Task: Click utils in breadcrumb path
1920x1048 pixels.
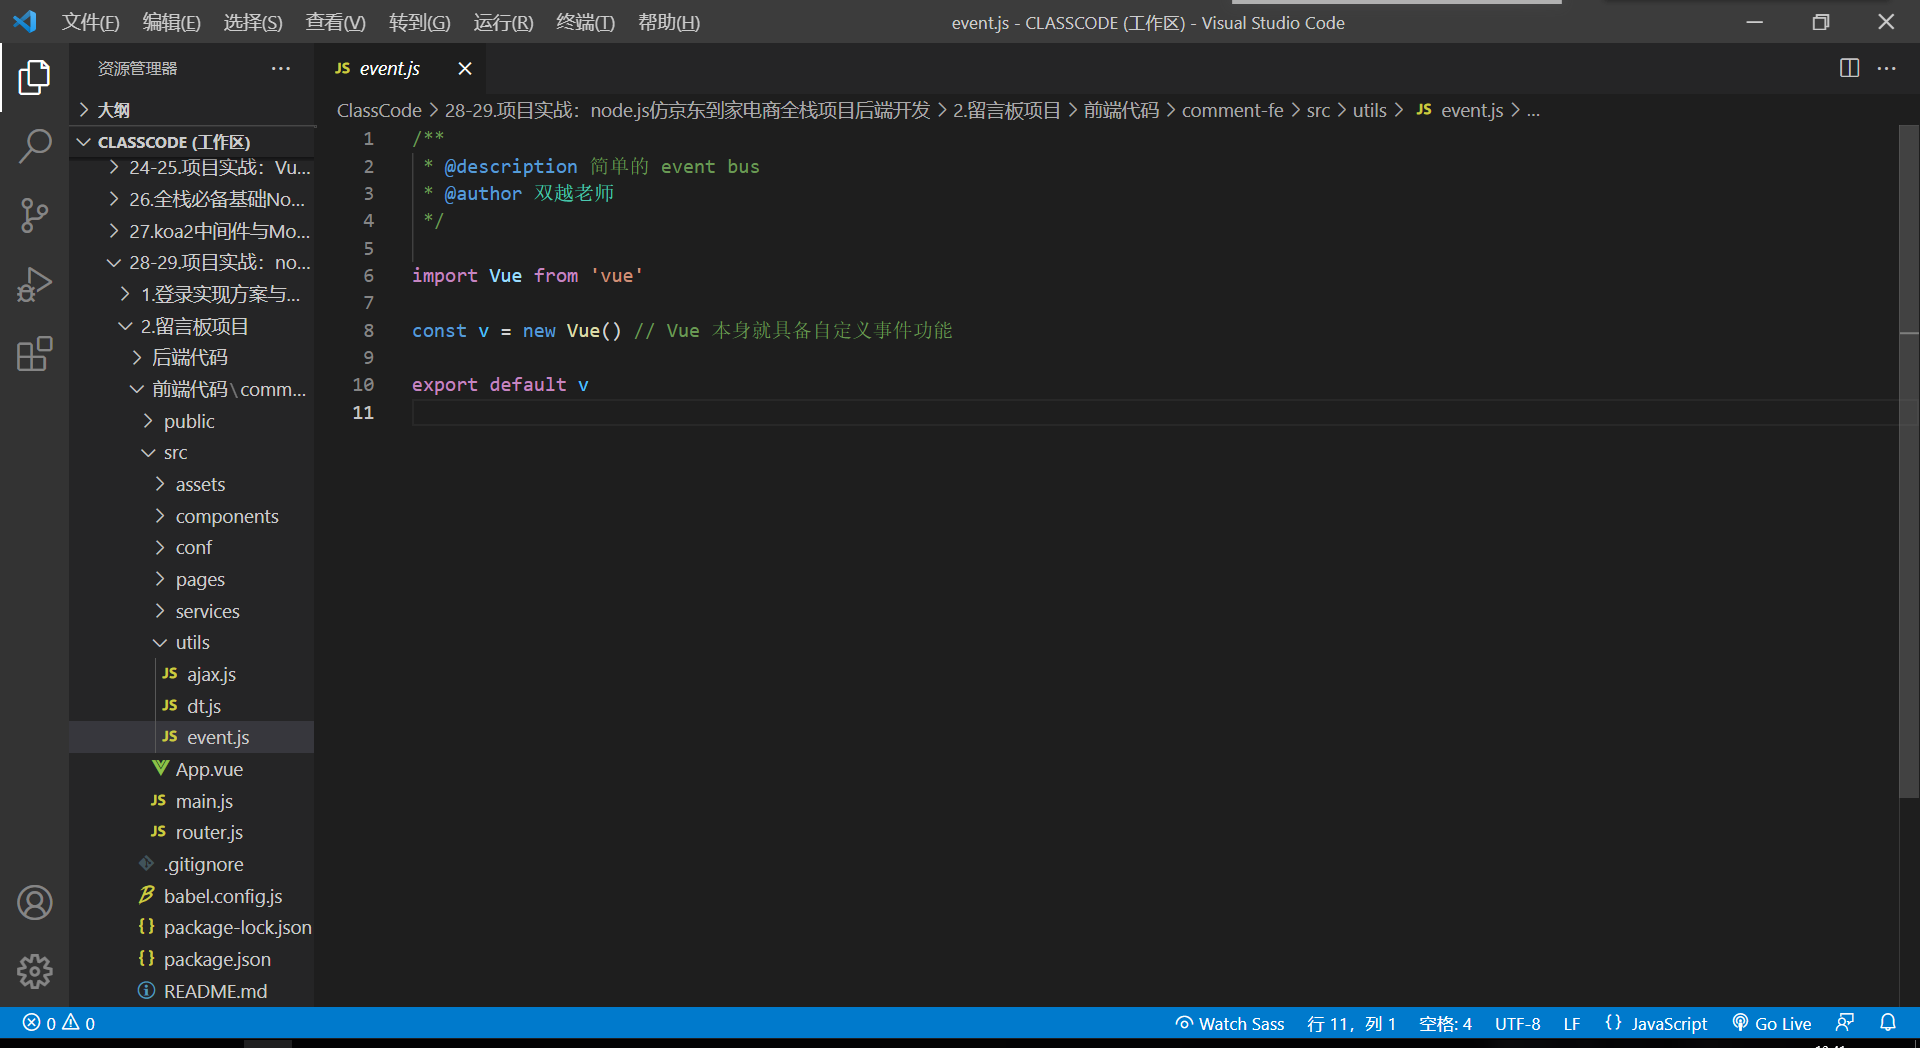Action: tap(1369, 110)
